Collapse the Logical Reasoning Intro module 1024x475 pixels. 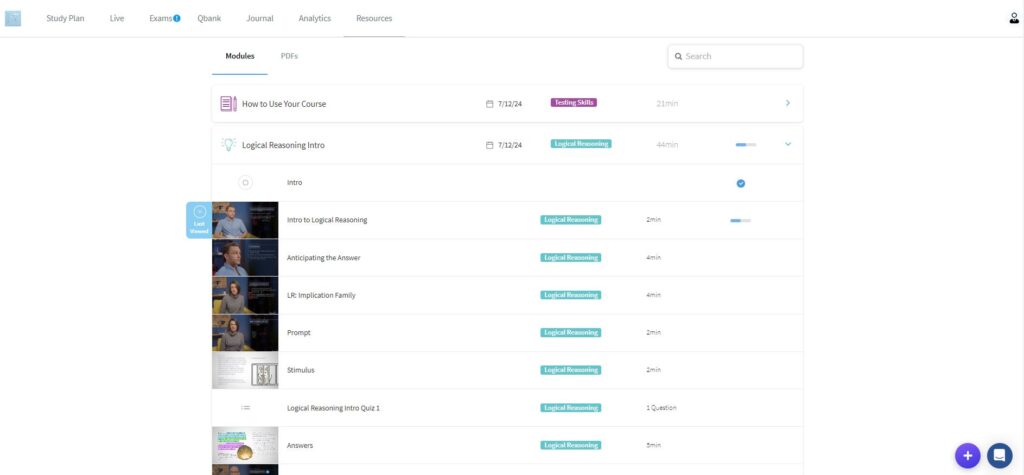point(787,145)
